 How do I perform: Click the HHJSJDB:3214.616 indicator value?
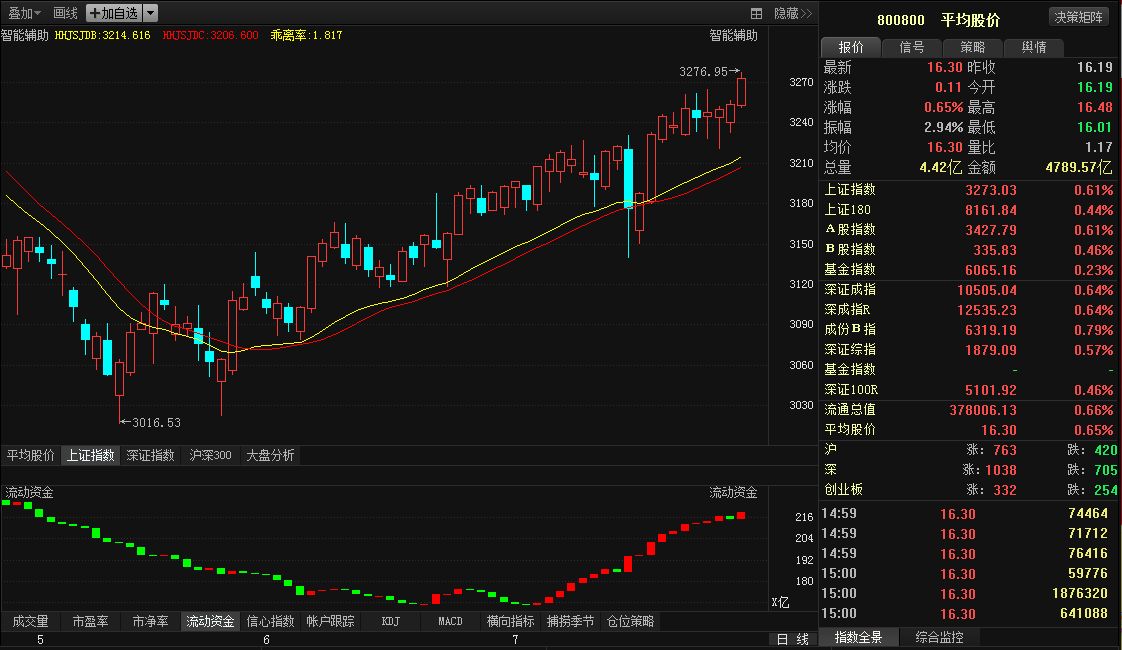(x=102, y=35)
